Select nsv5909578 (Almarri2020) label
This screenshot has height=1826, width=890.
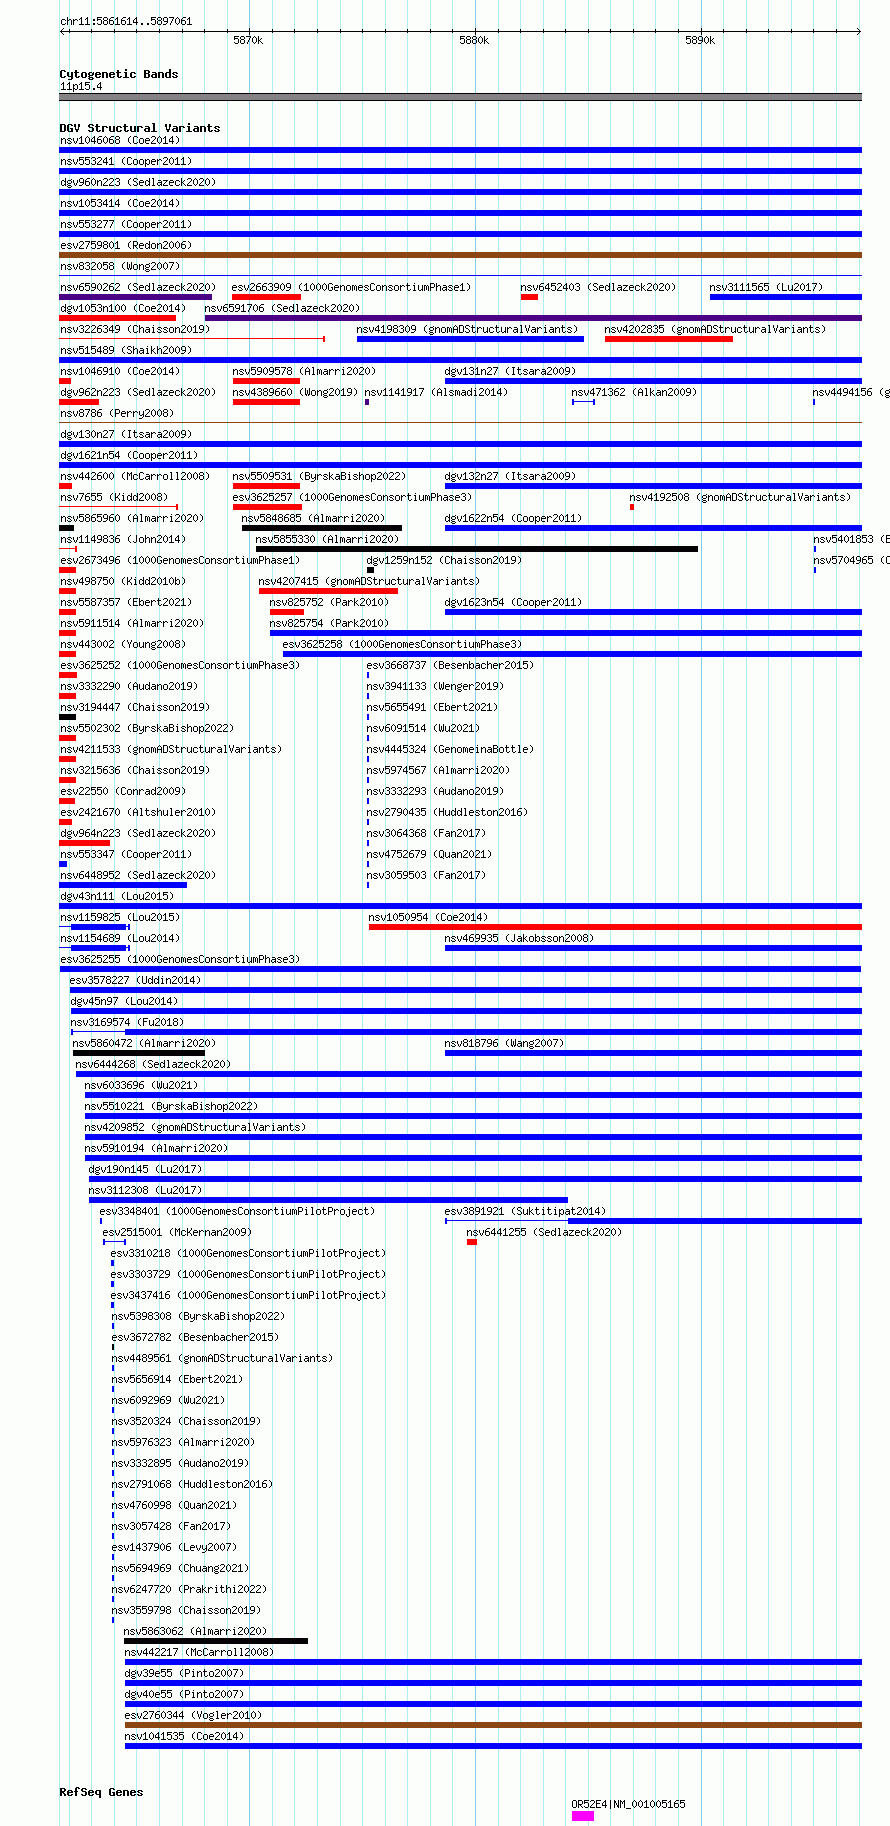coord(305,371)
